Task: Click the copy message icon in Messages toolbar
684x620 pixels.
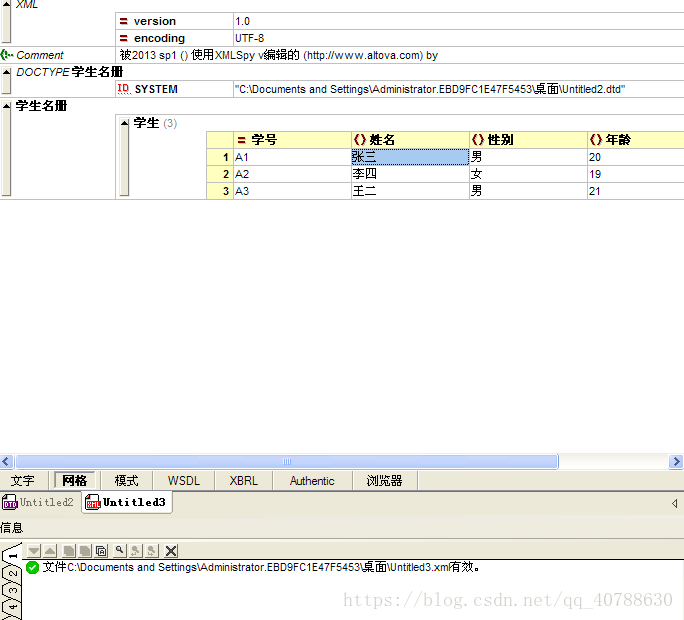Action: [x=68, y=551]
